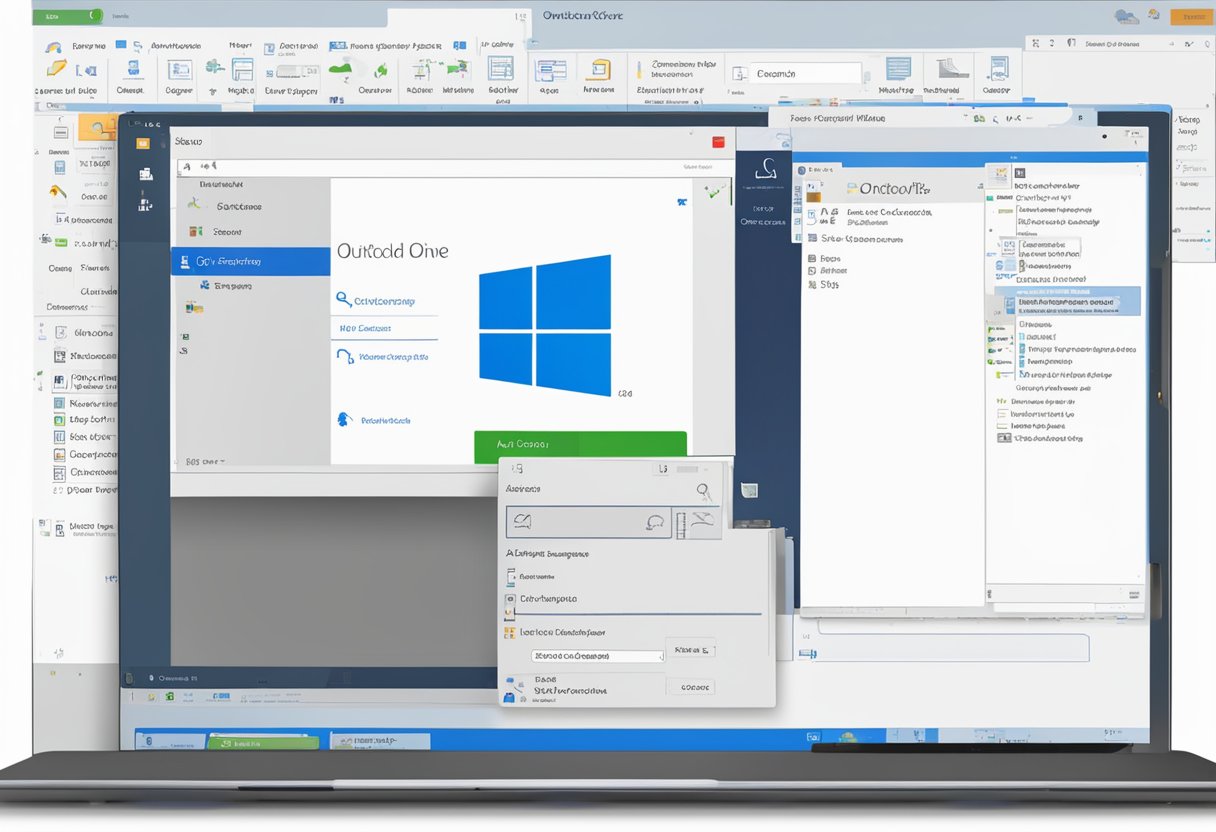Click the headset icon in the center pane
Screen dimensions: 1216x832
[x=345, y=356]
